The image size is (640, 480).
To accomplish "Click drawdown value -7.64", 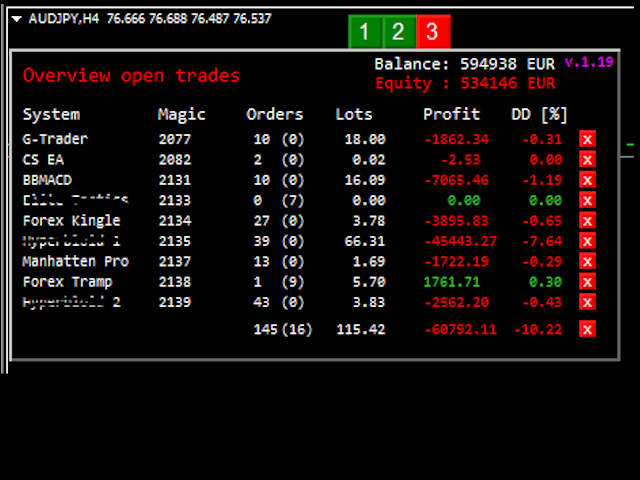I will tap(542, 241).
